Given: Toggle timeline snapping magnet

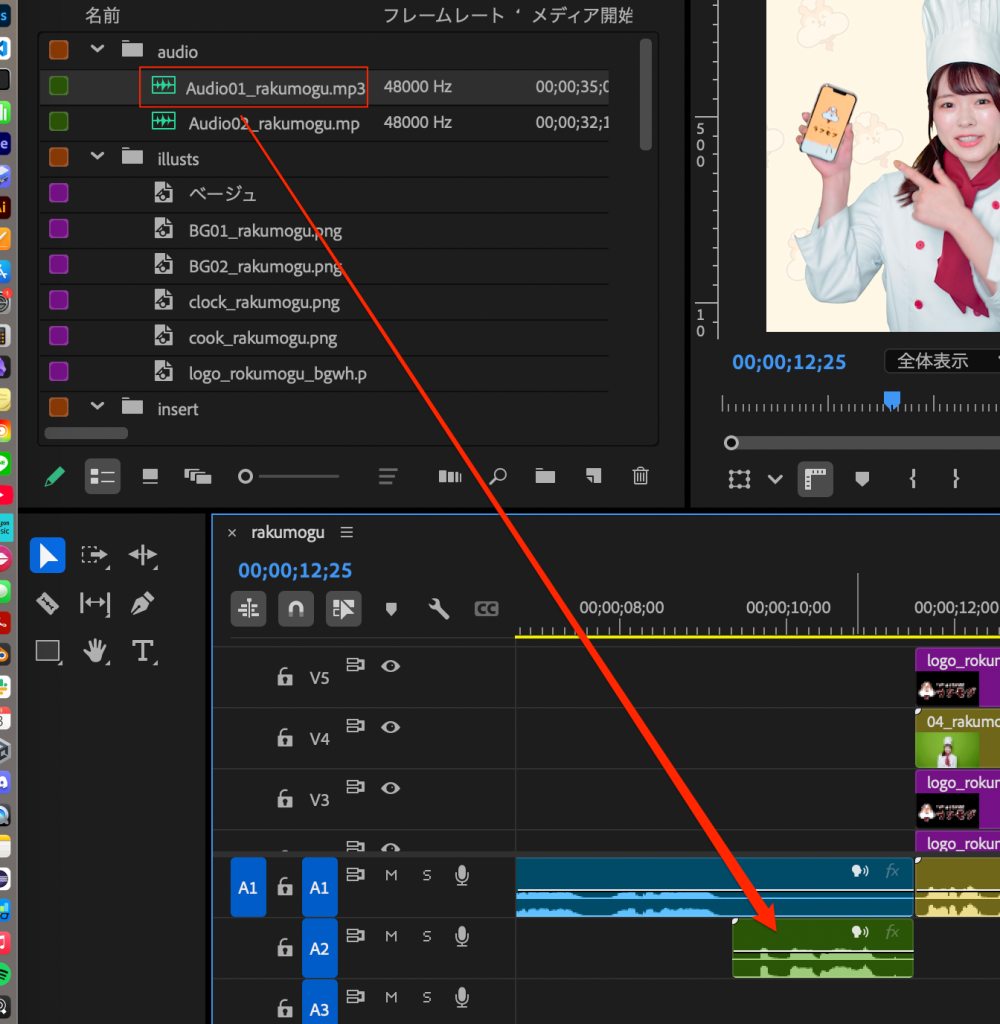Looking at the screenshot, I should [295, 608].
